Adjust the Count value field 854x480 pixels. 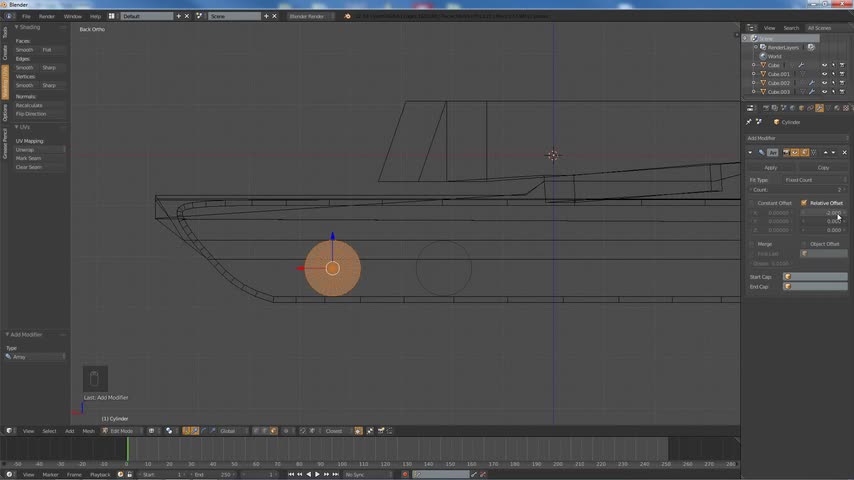797,190
